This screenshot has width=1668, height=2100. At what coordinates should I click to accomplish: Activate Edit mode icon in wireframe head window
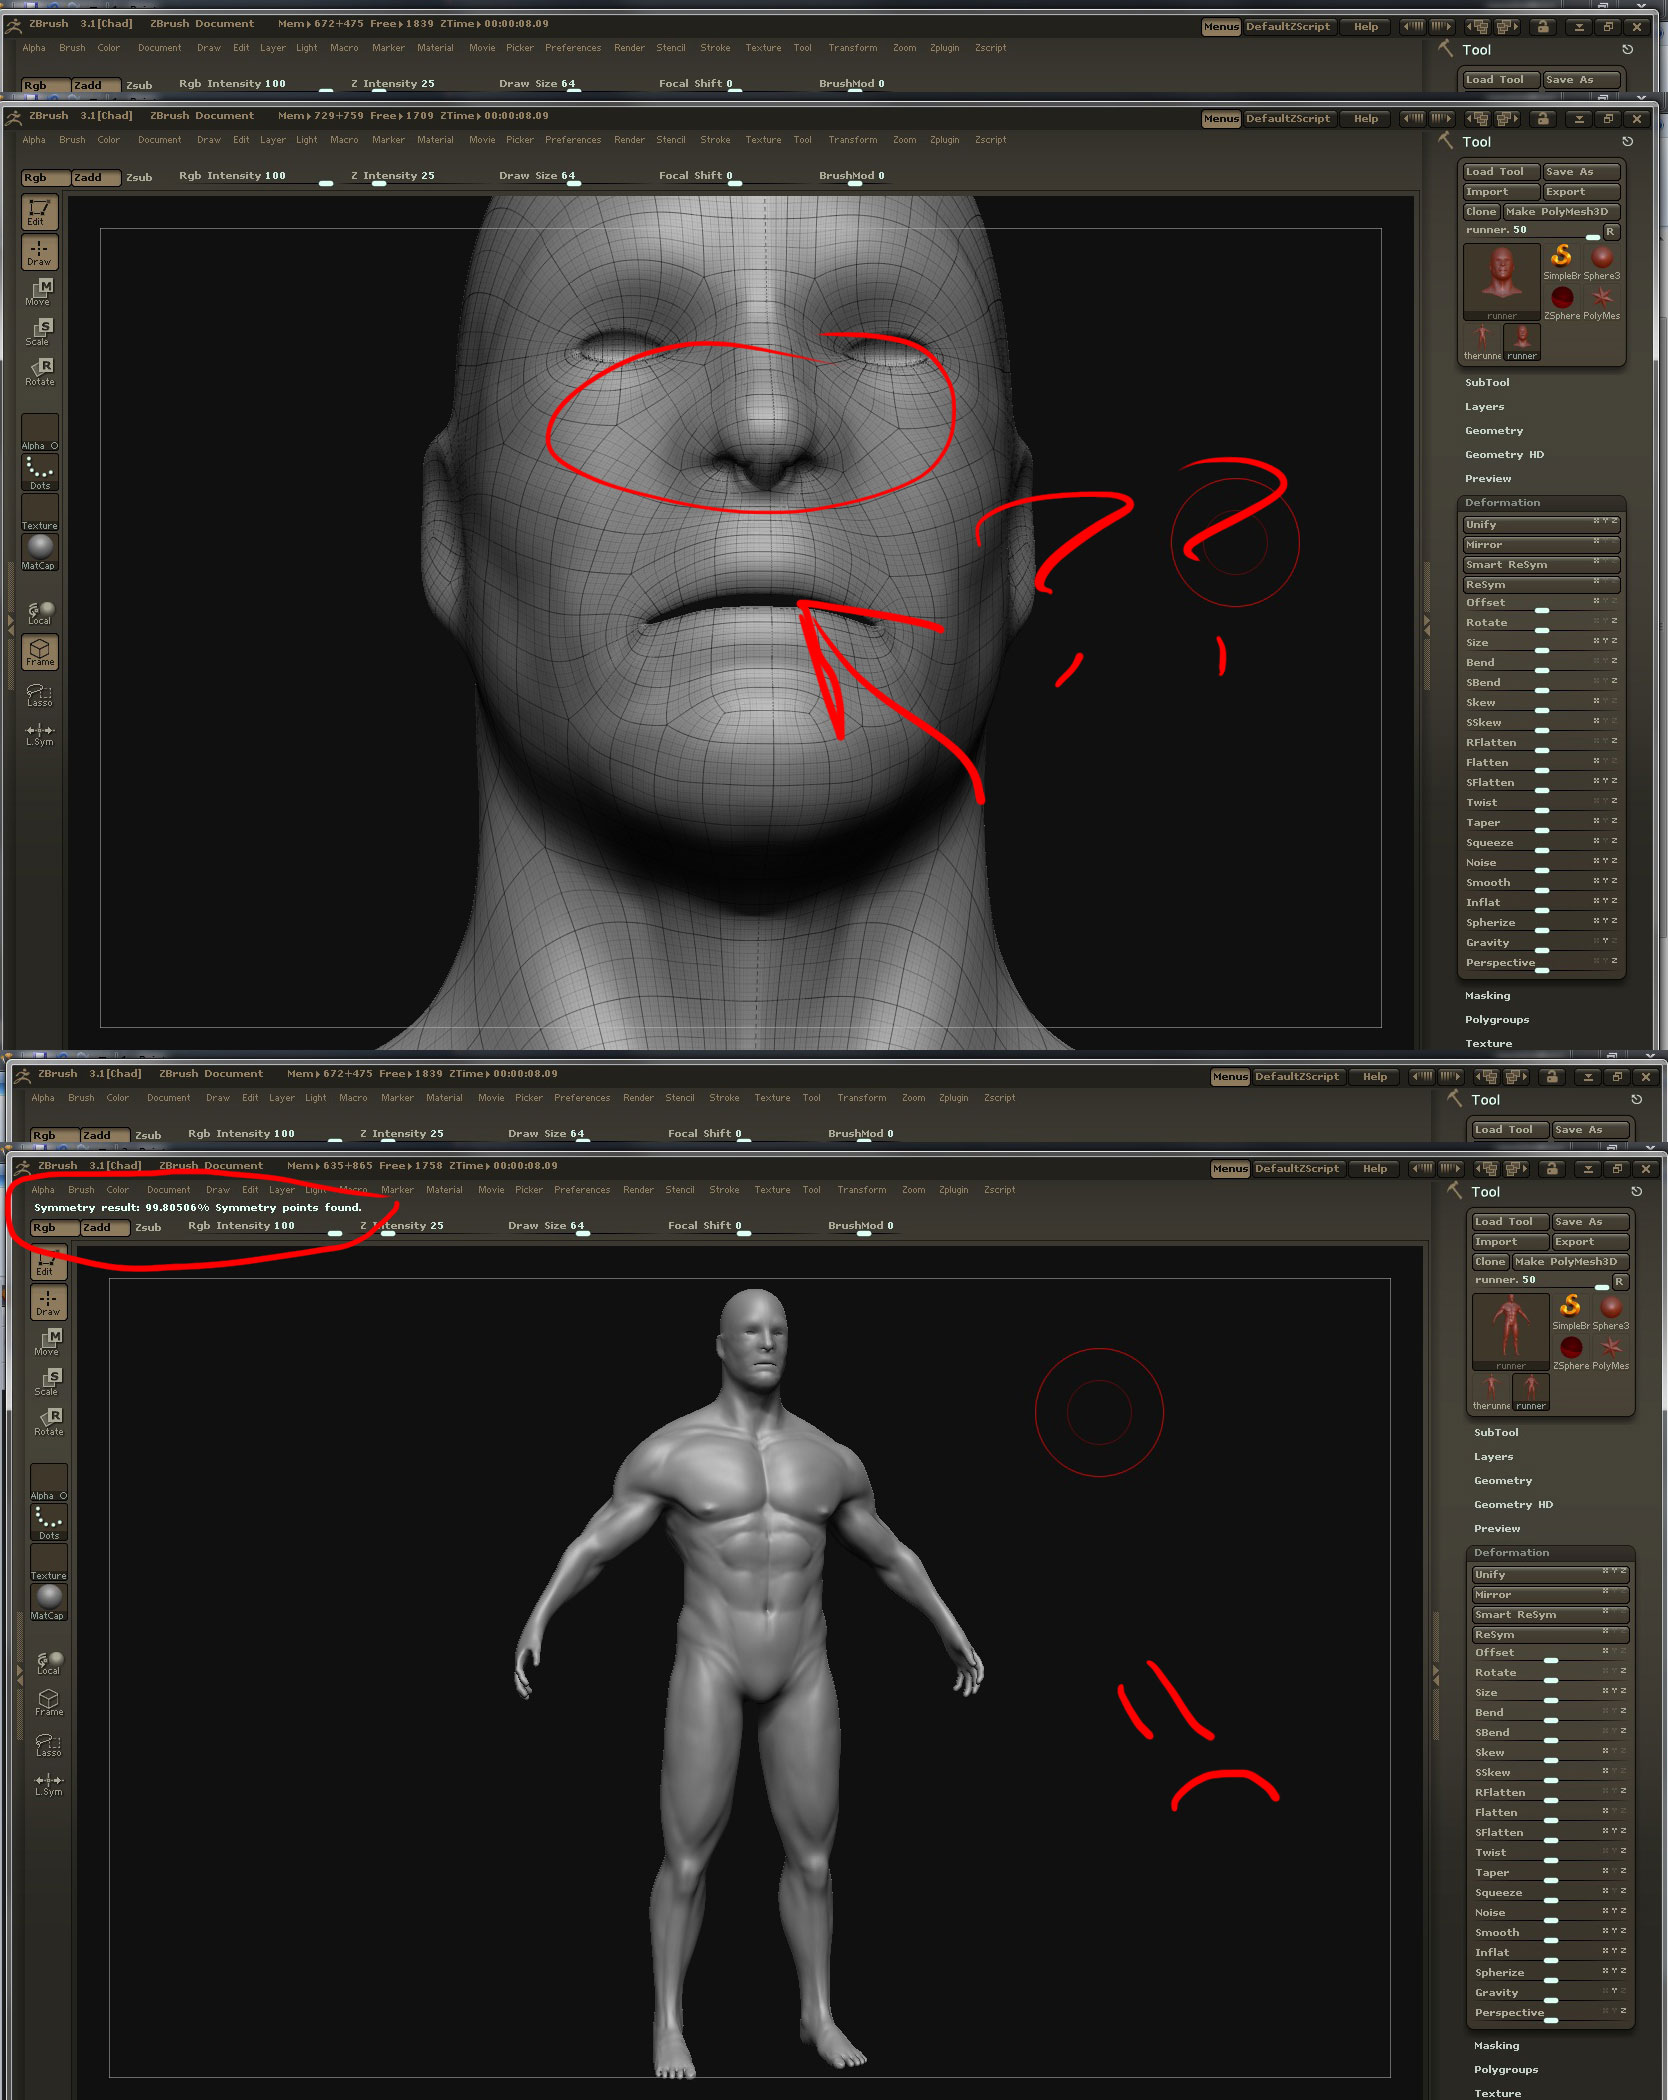(x=39, y=212)
